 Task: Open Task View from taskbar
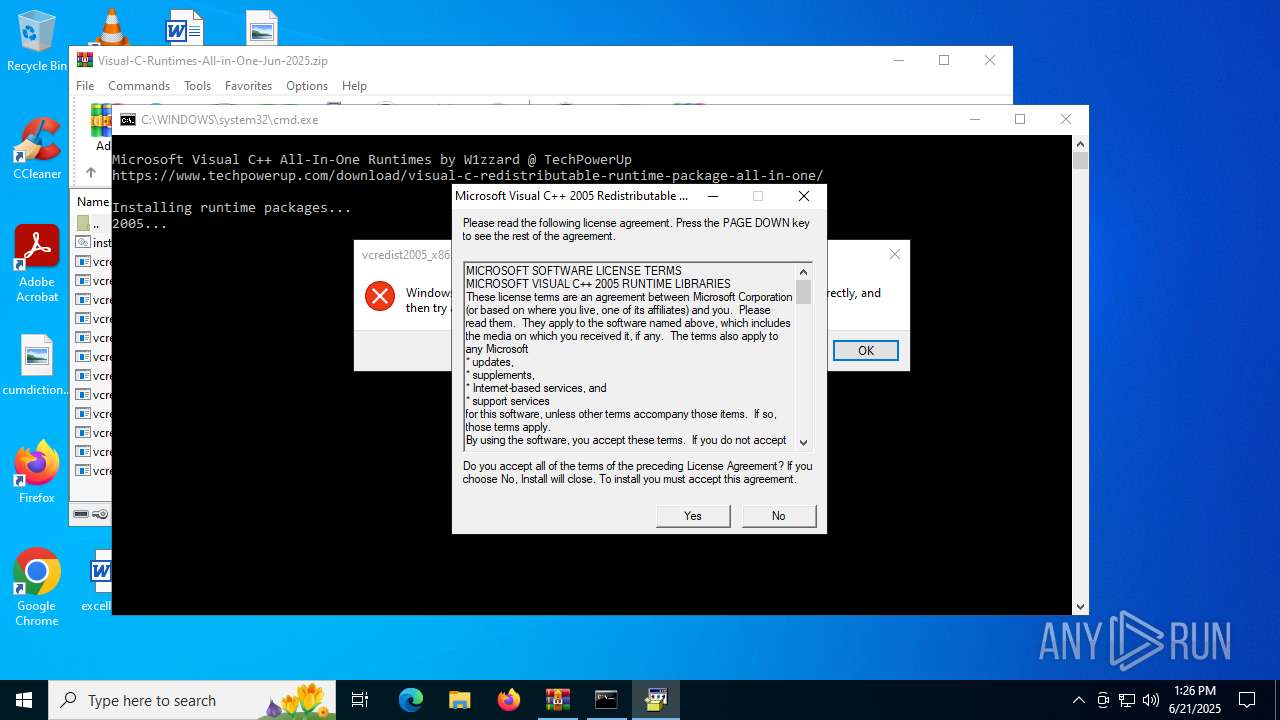pos(360,700)
